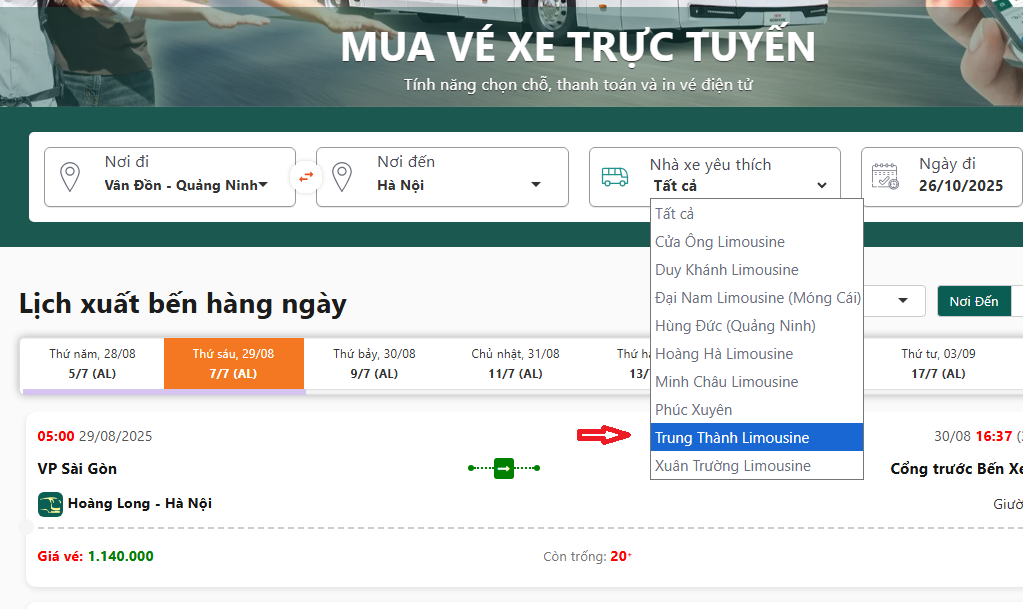Switch to Thứ năm, 28/08 date tab
Image resolution: width=1023 pixels, height=609 pixels.
[x=92, y=364]
